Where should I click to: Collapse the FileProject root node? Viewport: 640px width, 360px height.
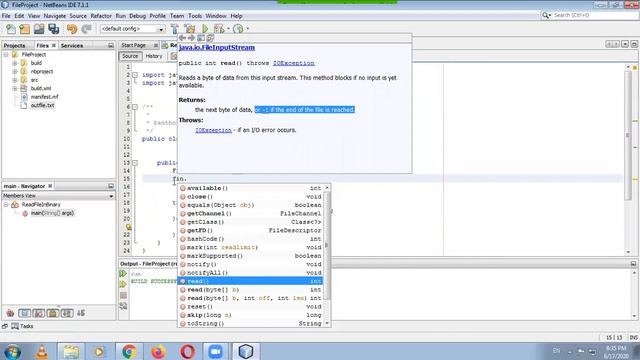pyautogui.click(x=6, y=54)
